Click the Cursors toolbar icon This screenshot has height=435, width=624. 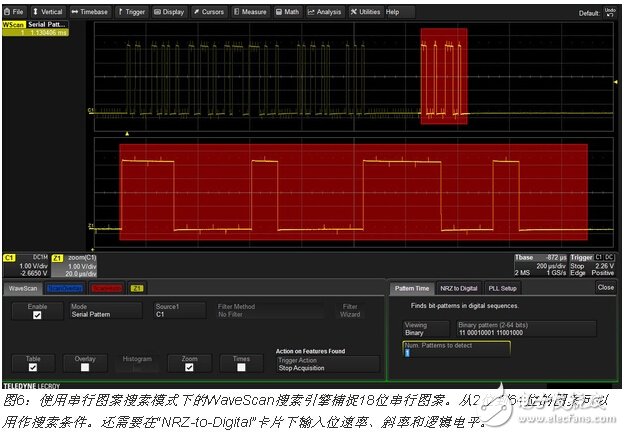click(x=210, y=12)
